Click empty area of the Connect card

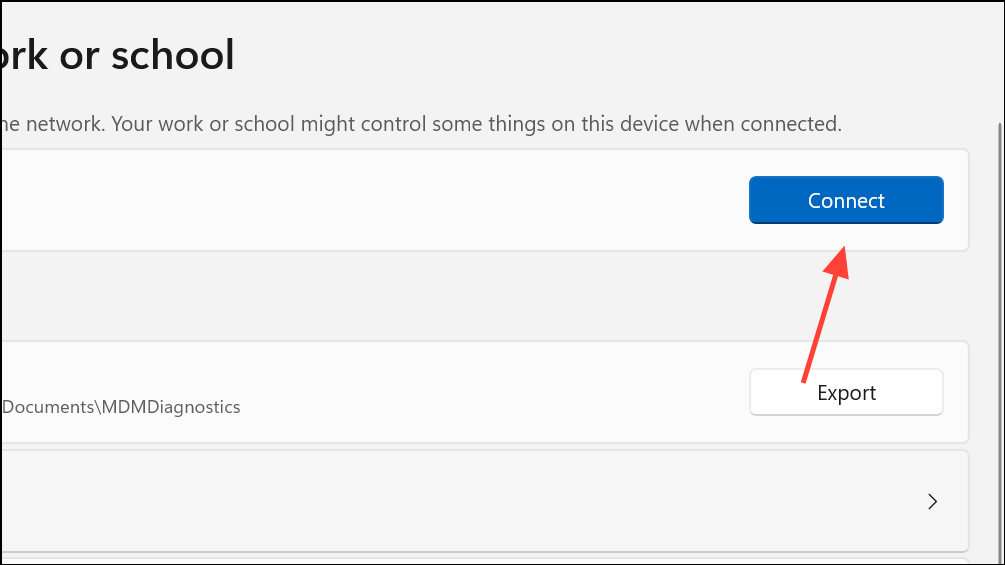pyautogui.click(x=372, y=200)
